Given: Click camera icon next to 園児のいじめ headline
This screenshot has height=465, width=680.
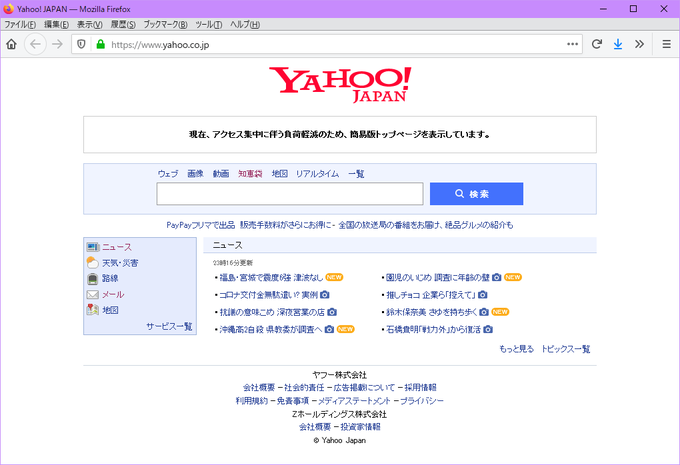Looking at the screenshot, I should pyautogui.click(x=497, y=277).
